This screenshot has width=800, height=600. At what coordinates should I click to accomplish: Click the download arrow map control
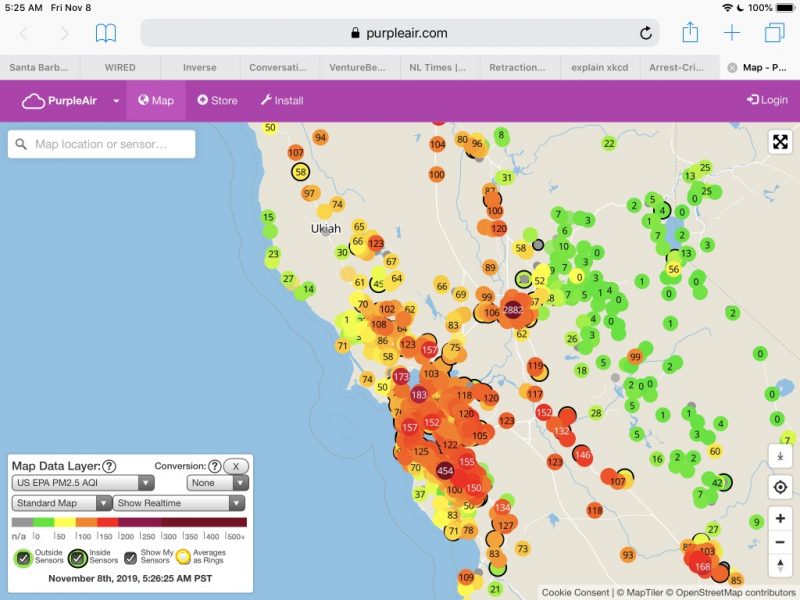(x=780, y=456)
